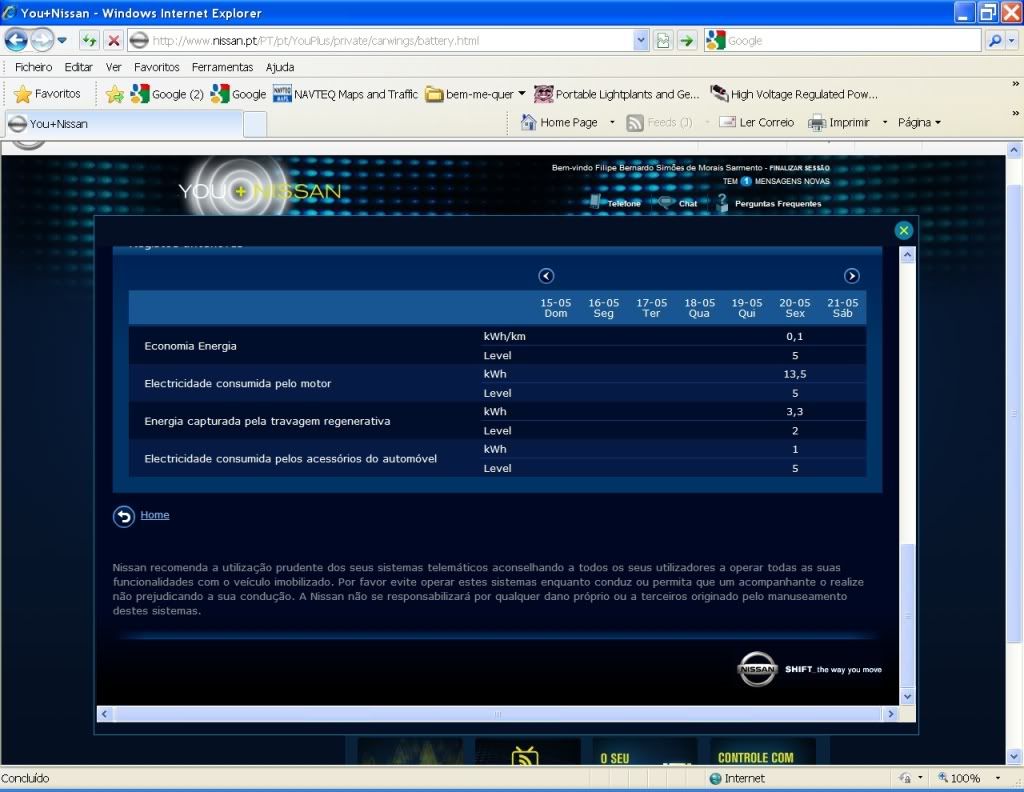
Task: Click the Telefone phone icon
Action: pyautogui.click(x=594, y=201)
